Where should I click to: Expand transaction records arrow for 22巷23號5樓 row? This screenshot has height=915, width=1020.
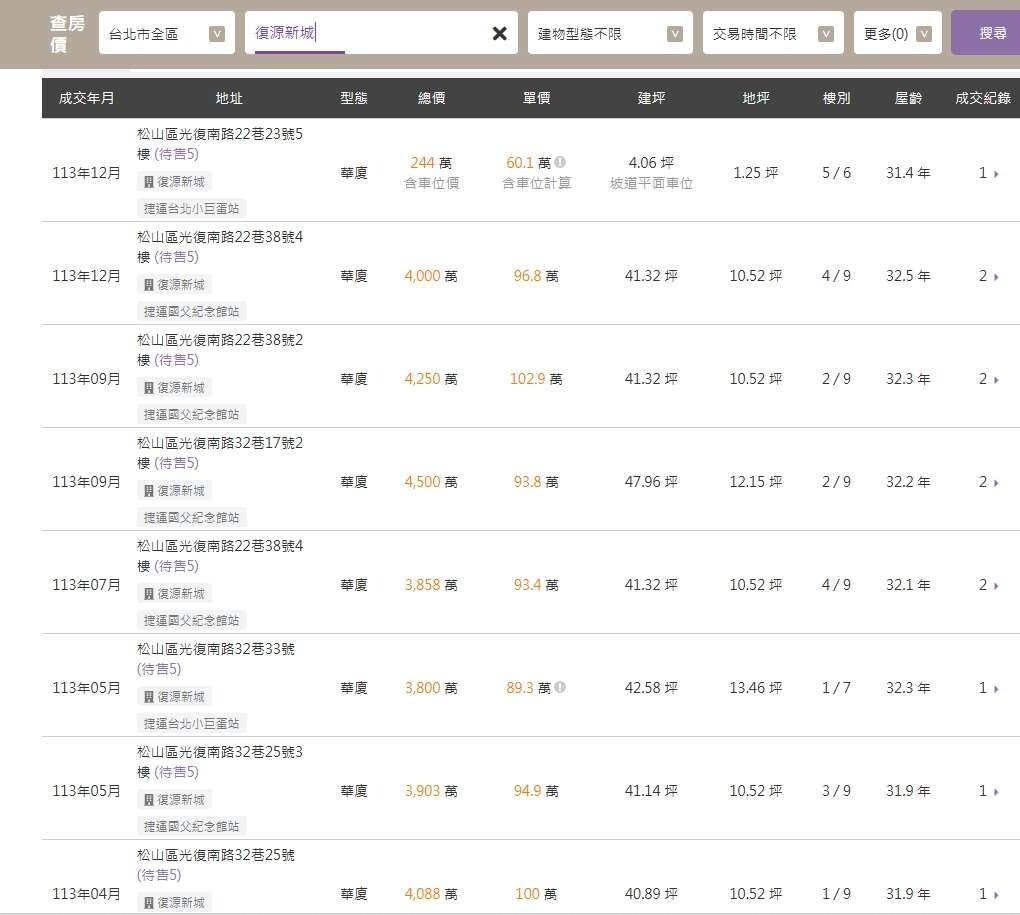point(996,174)
